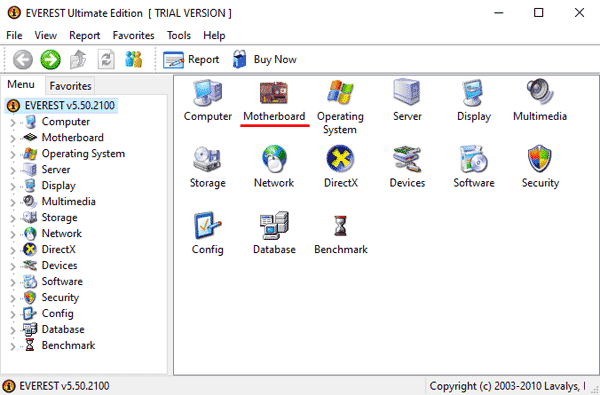Screen dimensions: 600x395
Task: Click the Copyright Lavalys status bar text
Action: tap(507, 386)
